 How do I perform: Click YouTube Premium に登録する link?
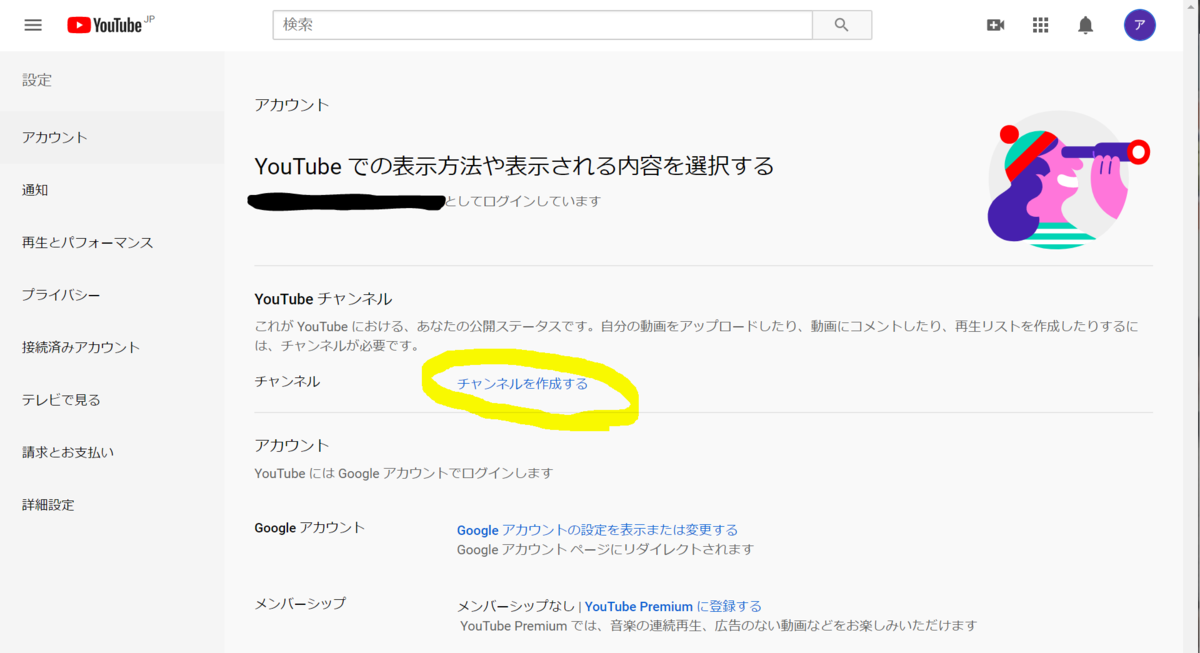click(673, 606)
